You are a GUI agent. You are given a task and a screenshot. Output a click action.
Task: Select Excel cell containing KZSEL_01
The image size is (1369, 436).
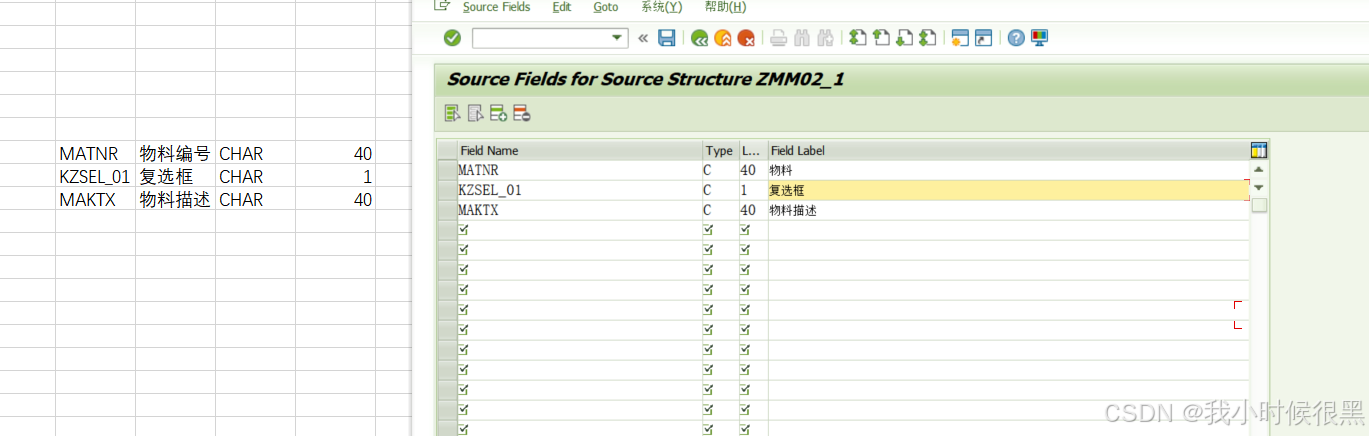[x=95, y=176]
